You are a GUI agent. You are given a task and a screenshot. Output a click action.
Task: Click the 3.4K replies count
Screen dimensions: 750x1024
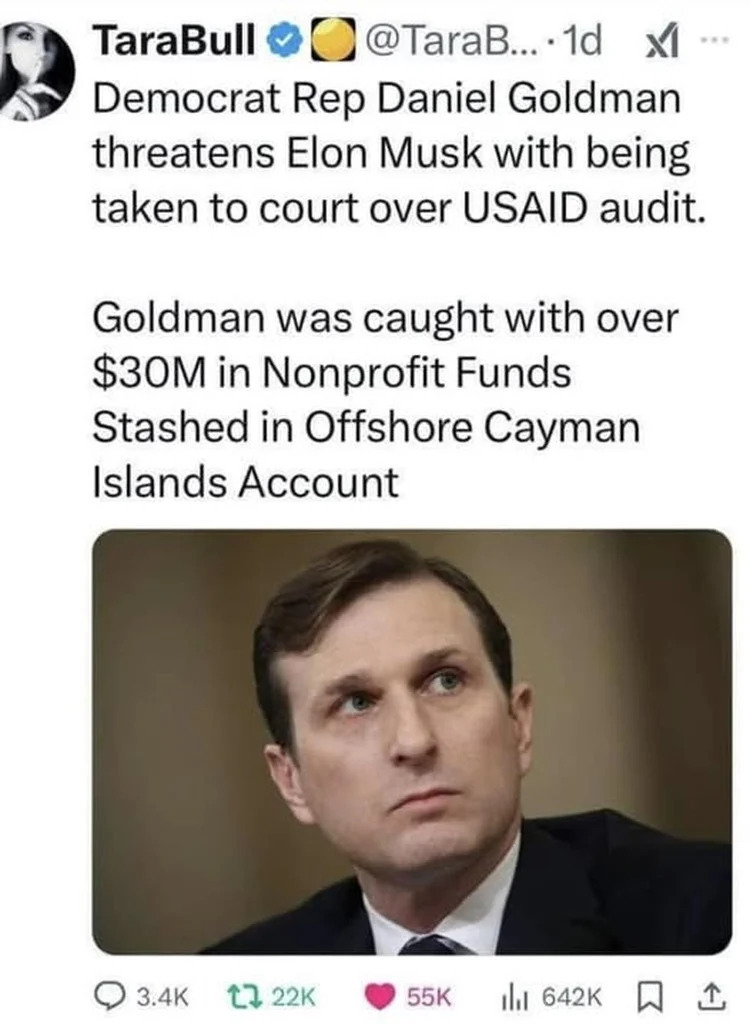tap(159, 996)
